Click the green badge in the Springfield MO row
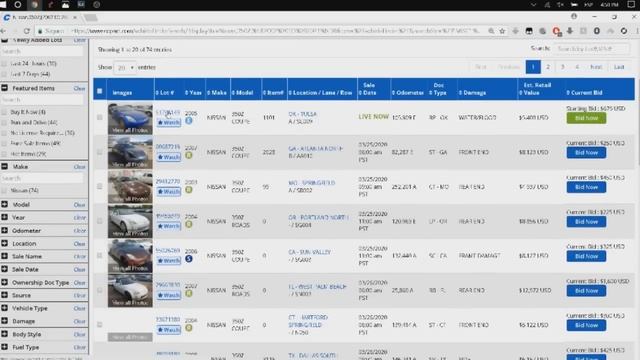 pos(189,190)
